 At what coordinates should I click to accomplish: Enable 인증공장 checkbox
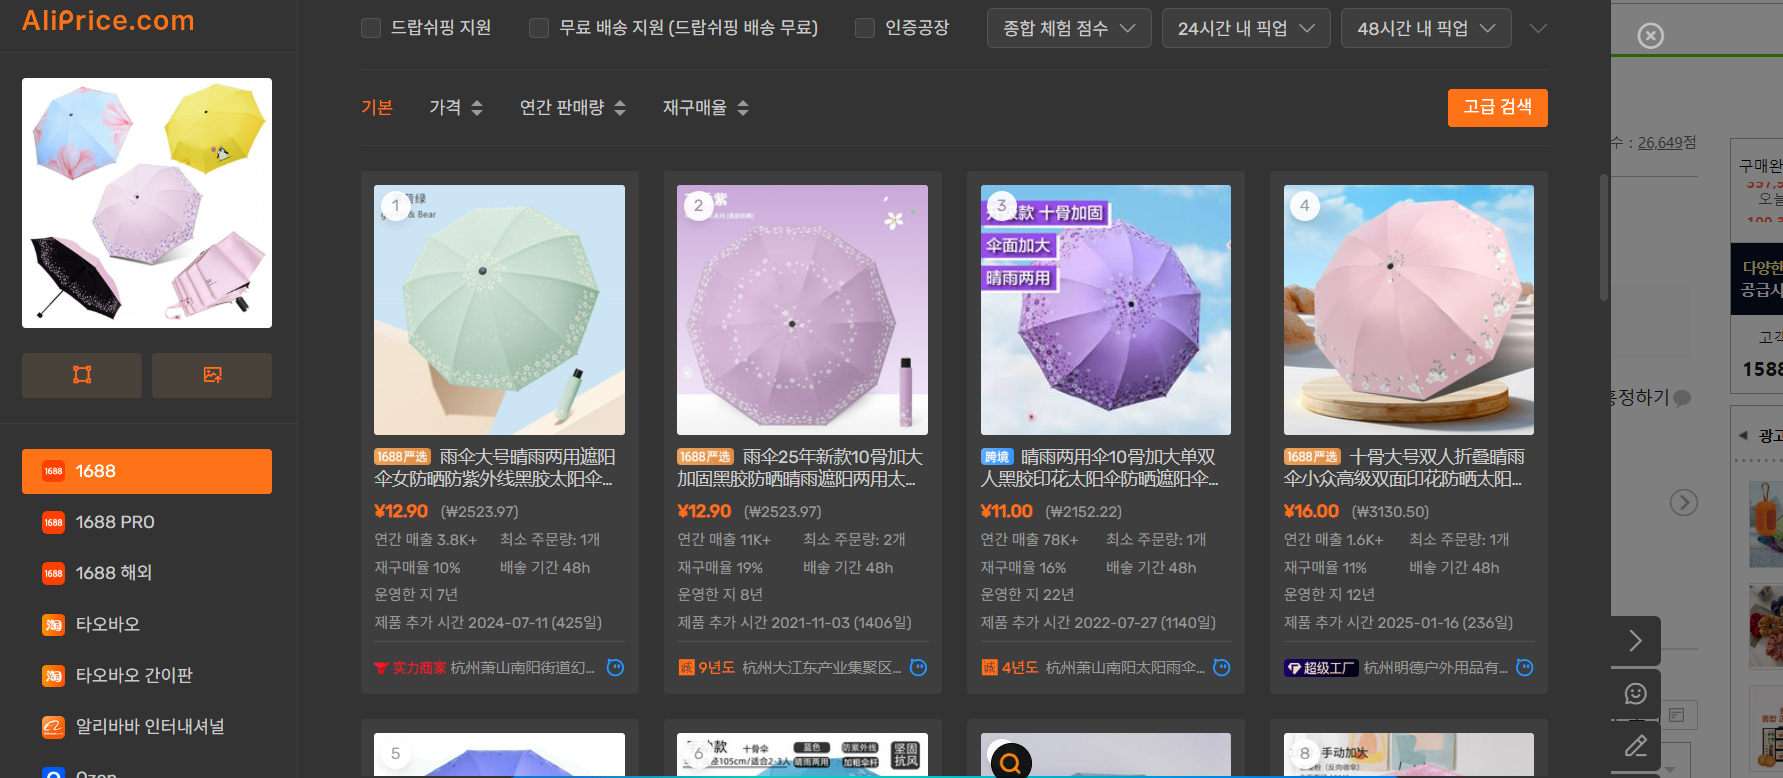click(865, 28)
